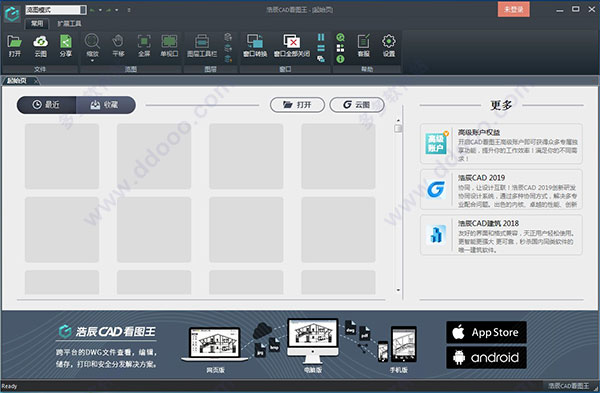This screenshot has height=393, width=600.
Task: Click the file list scrollbar thumb
Action: click(x=398, y=128)
